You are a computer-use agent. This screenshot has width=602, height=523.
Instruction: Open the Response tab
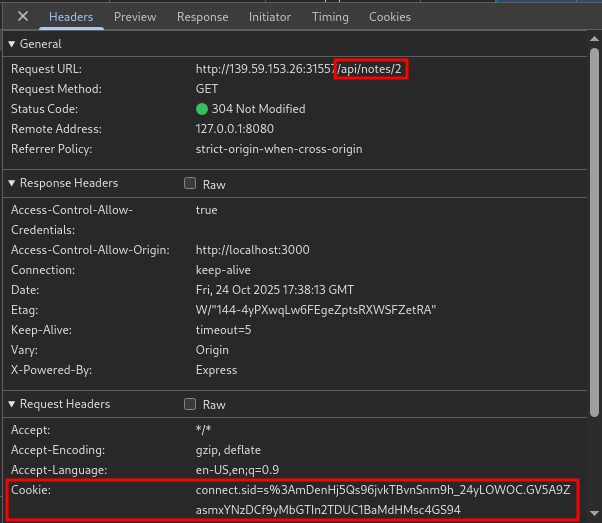click(x=202, y=17)
